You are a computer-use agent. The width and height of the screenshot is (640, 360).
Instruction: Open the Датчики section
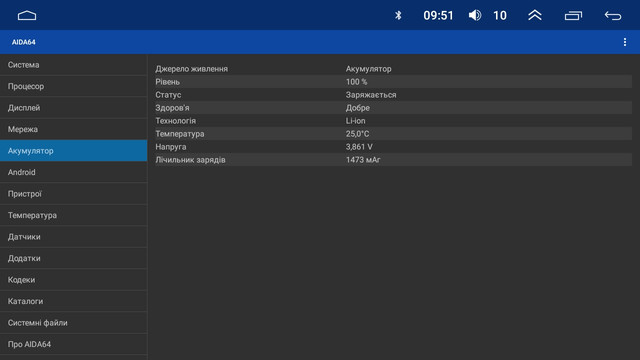click(73, 237)
